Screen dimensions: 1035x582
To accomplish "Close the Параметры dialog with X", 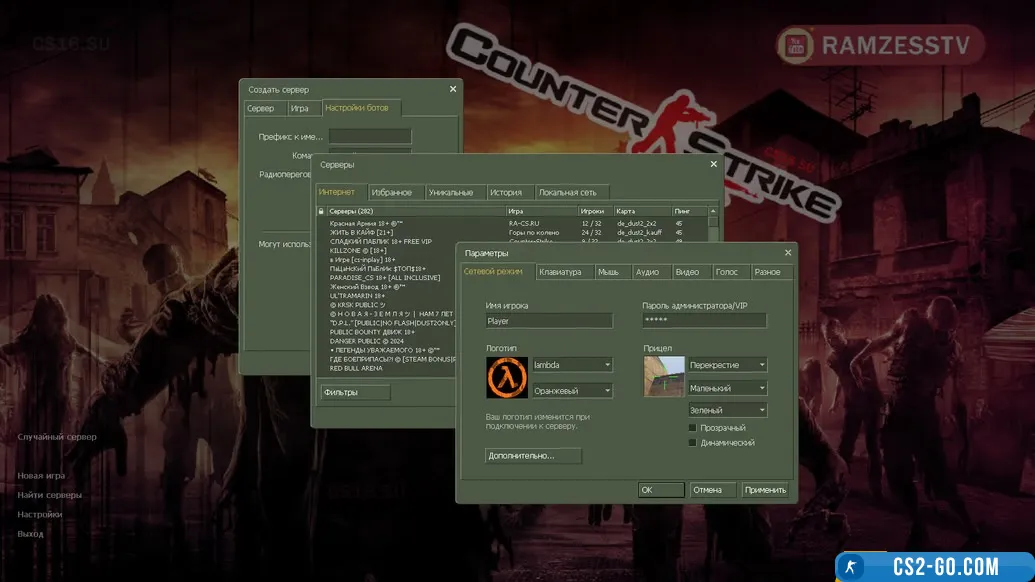I will pos(788,253).
